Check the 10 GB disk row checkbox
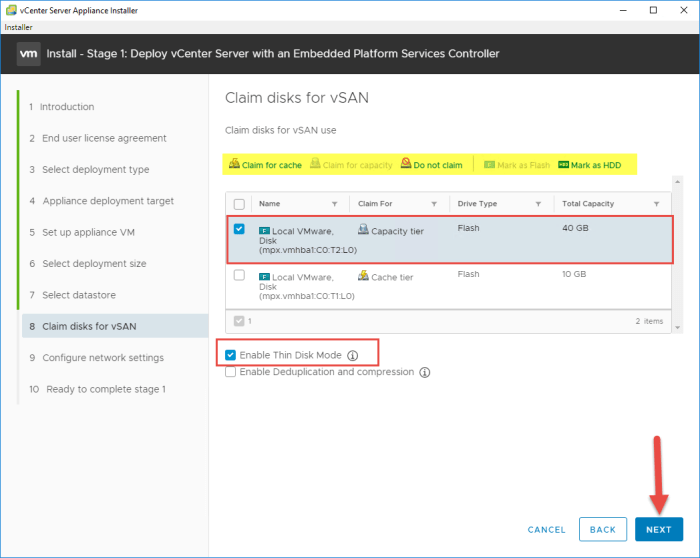Image resolution: width=700 pixels, height=558 pixels. click(x=239, y=275)
